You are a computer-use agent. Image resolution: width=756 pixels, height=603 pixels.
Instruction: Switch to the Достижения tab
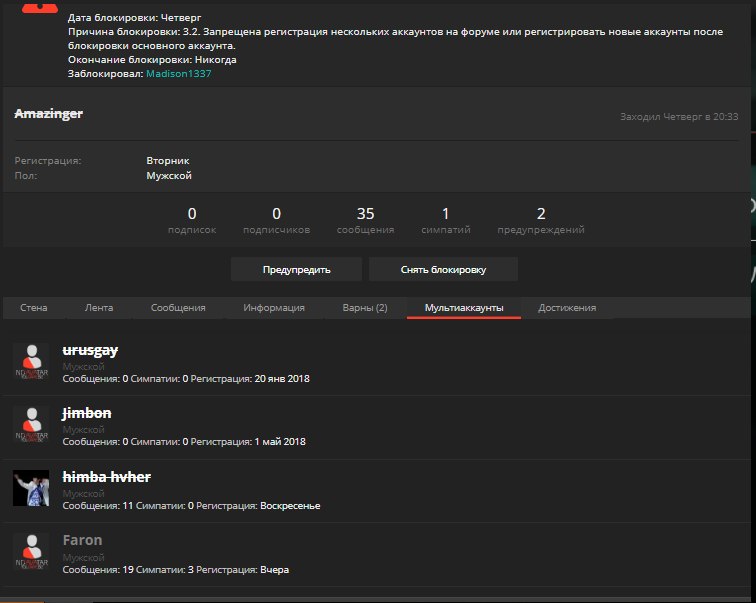point(567,308)
